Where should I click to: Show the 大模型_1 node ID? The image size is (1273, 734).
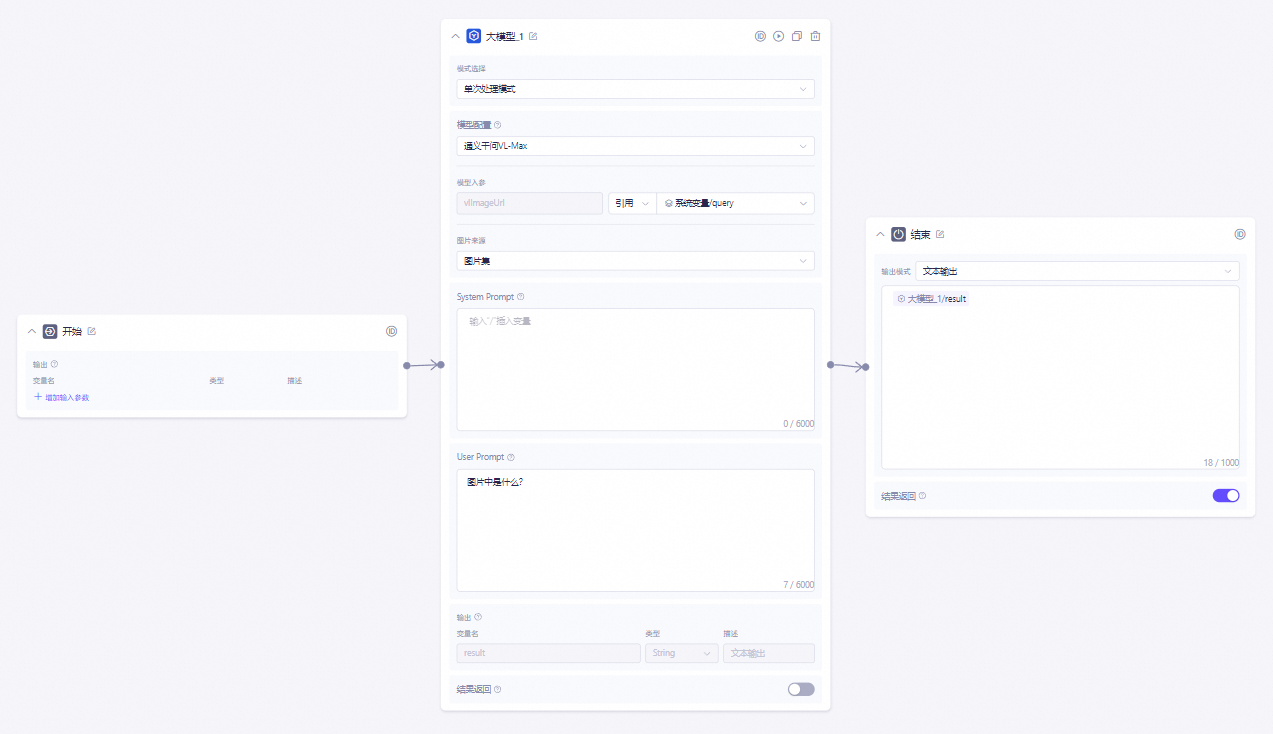(760, 36)
